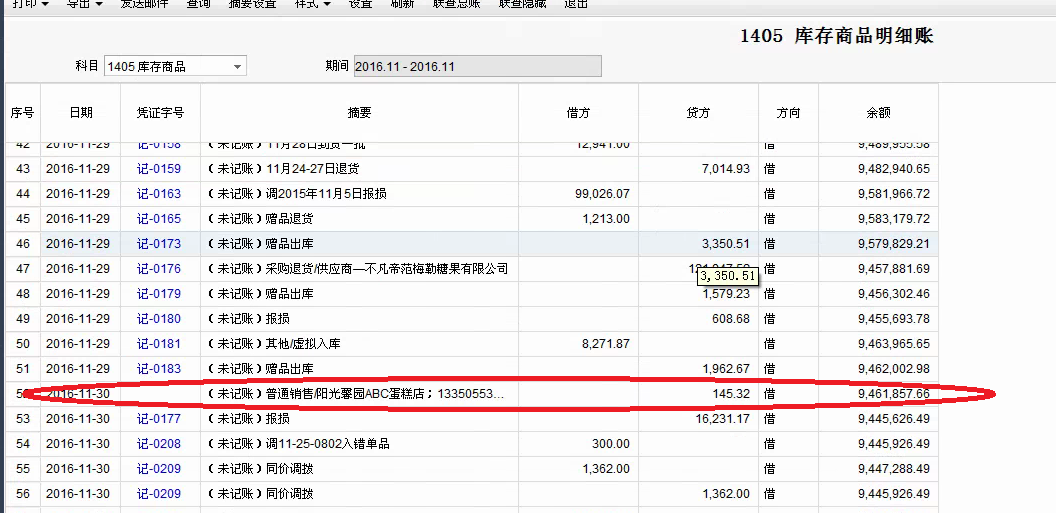Select summary 调11-25-0802入错单品

click(328, 444)
